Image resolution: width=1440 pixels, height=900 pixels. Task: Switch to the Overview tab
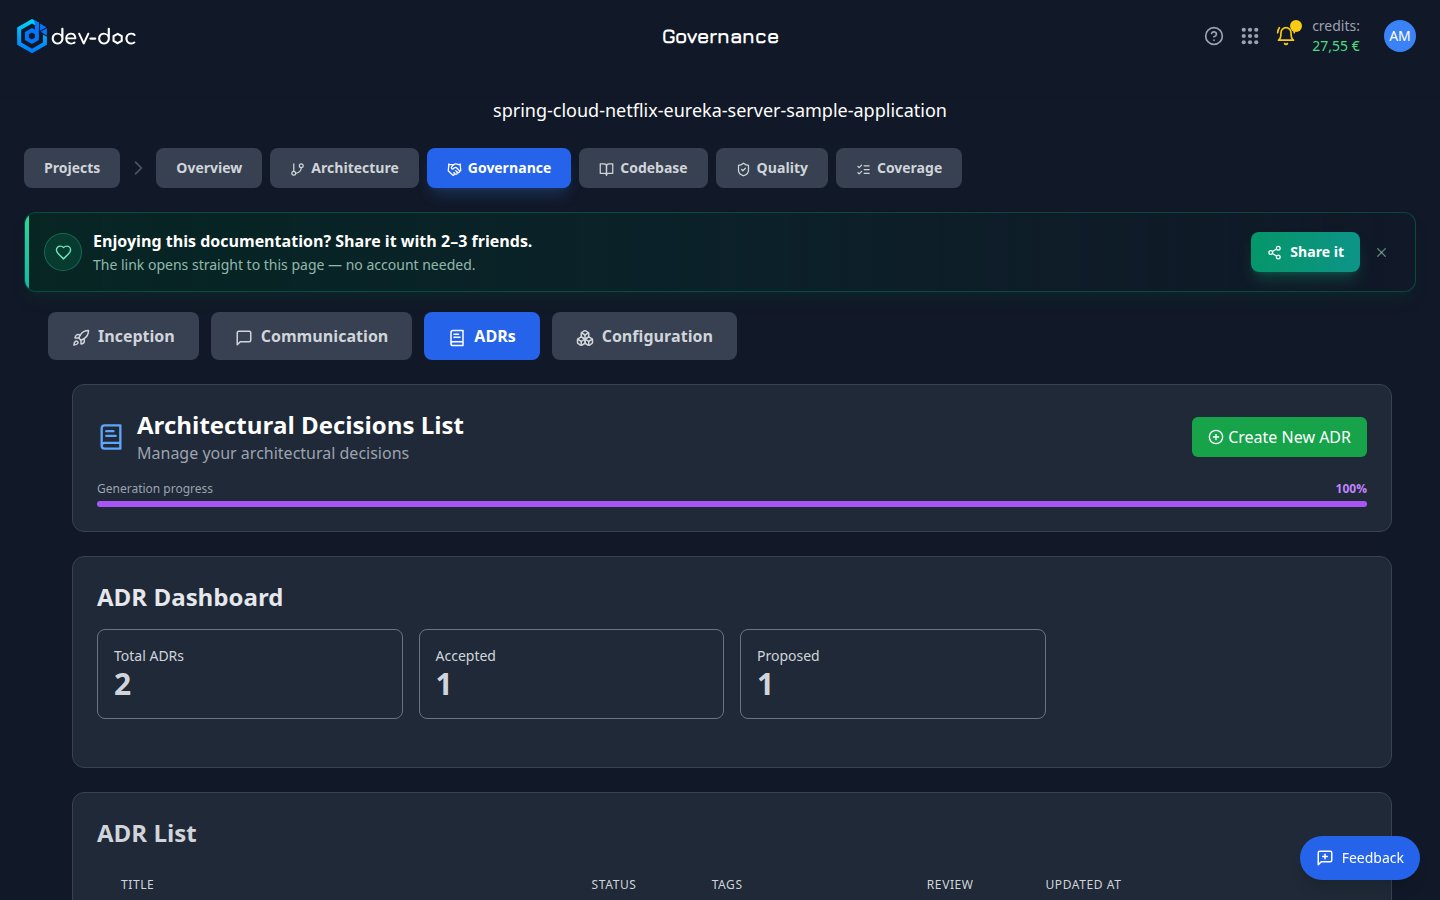(209, 168)
